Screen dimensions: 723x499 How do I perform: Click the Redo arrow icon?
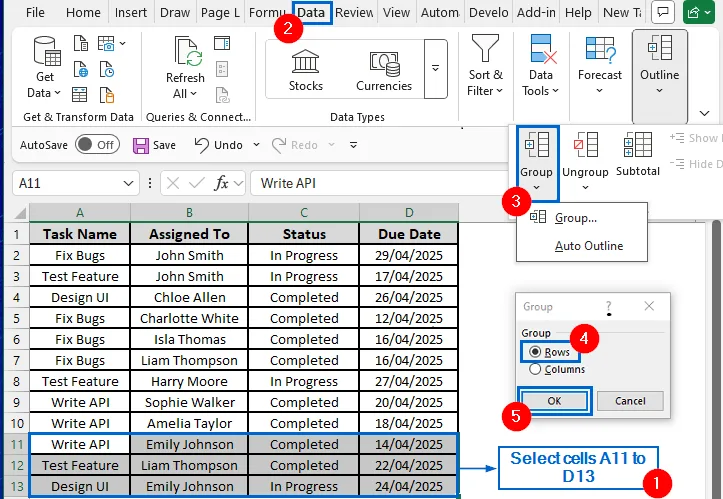[279, 145]
